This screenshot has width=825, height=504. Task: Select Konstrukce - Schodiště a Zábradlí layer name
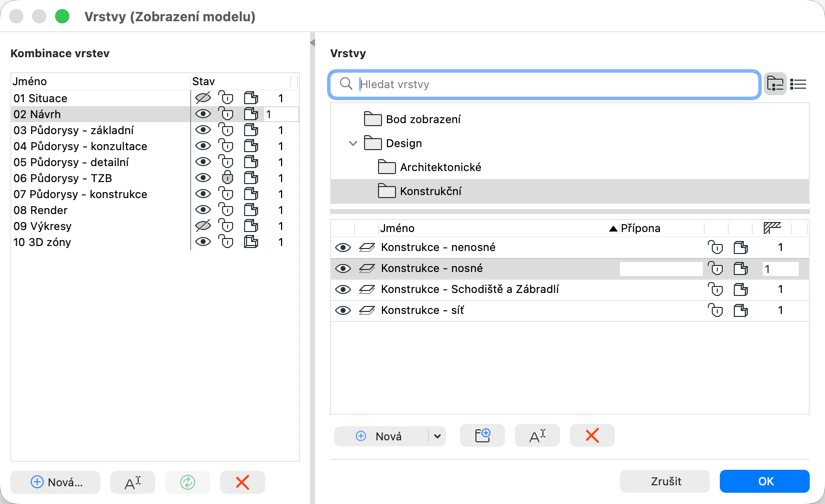pyautogui.click(x=470, y=289)
